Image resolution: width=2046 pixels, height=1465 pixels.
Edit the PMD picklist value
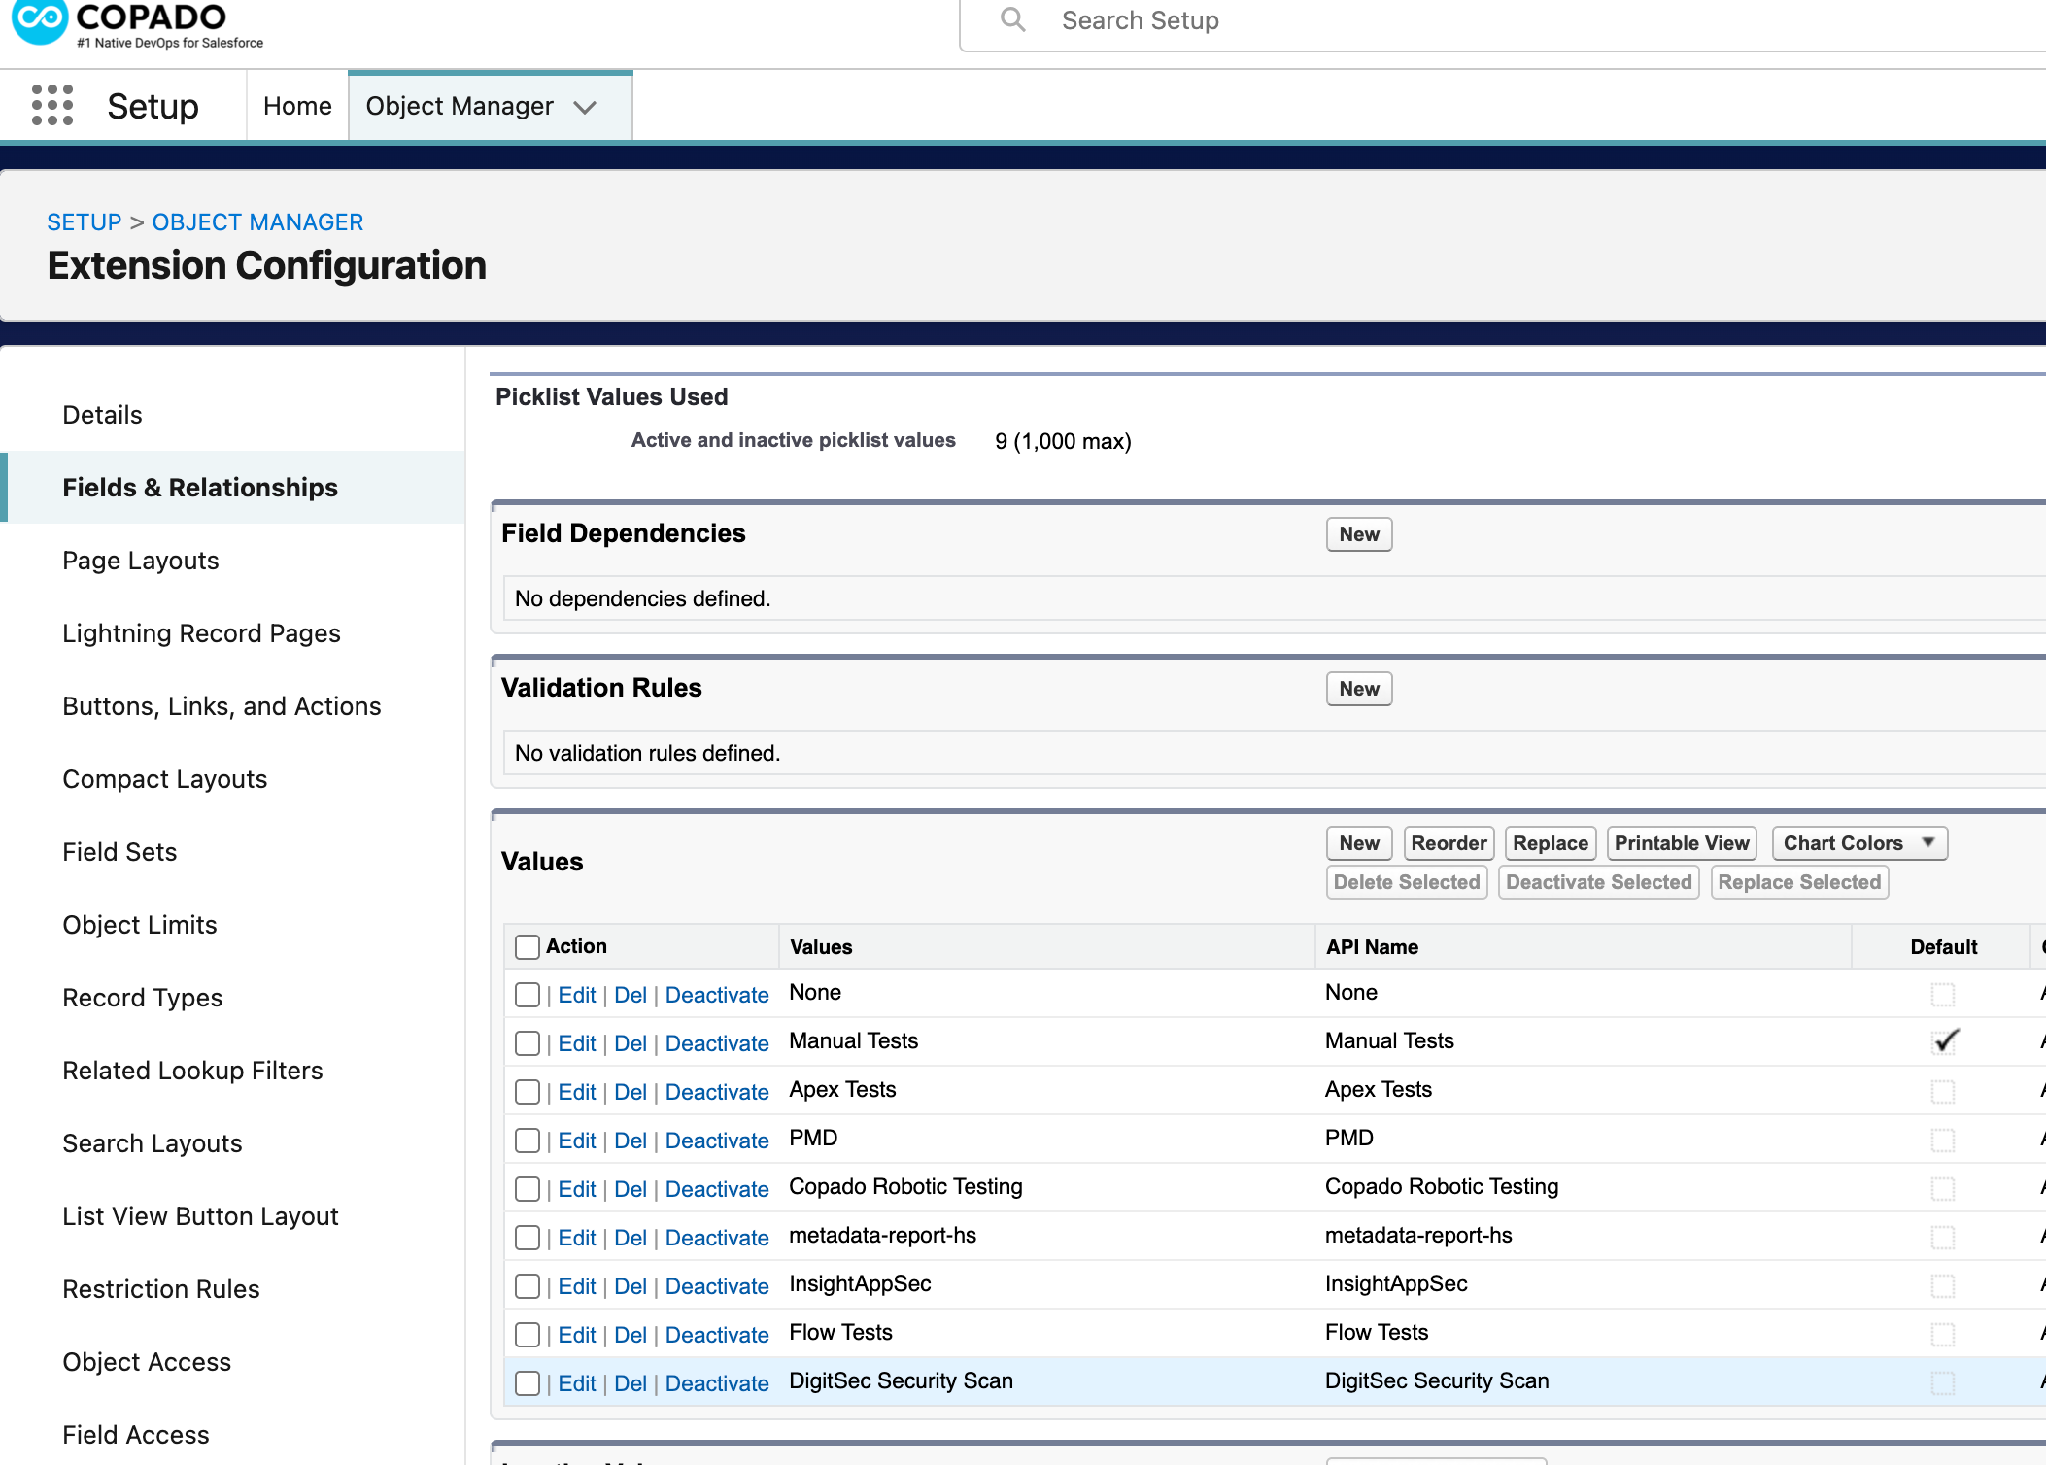[577, 1141]
